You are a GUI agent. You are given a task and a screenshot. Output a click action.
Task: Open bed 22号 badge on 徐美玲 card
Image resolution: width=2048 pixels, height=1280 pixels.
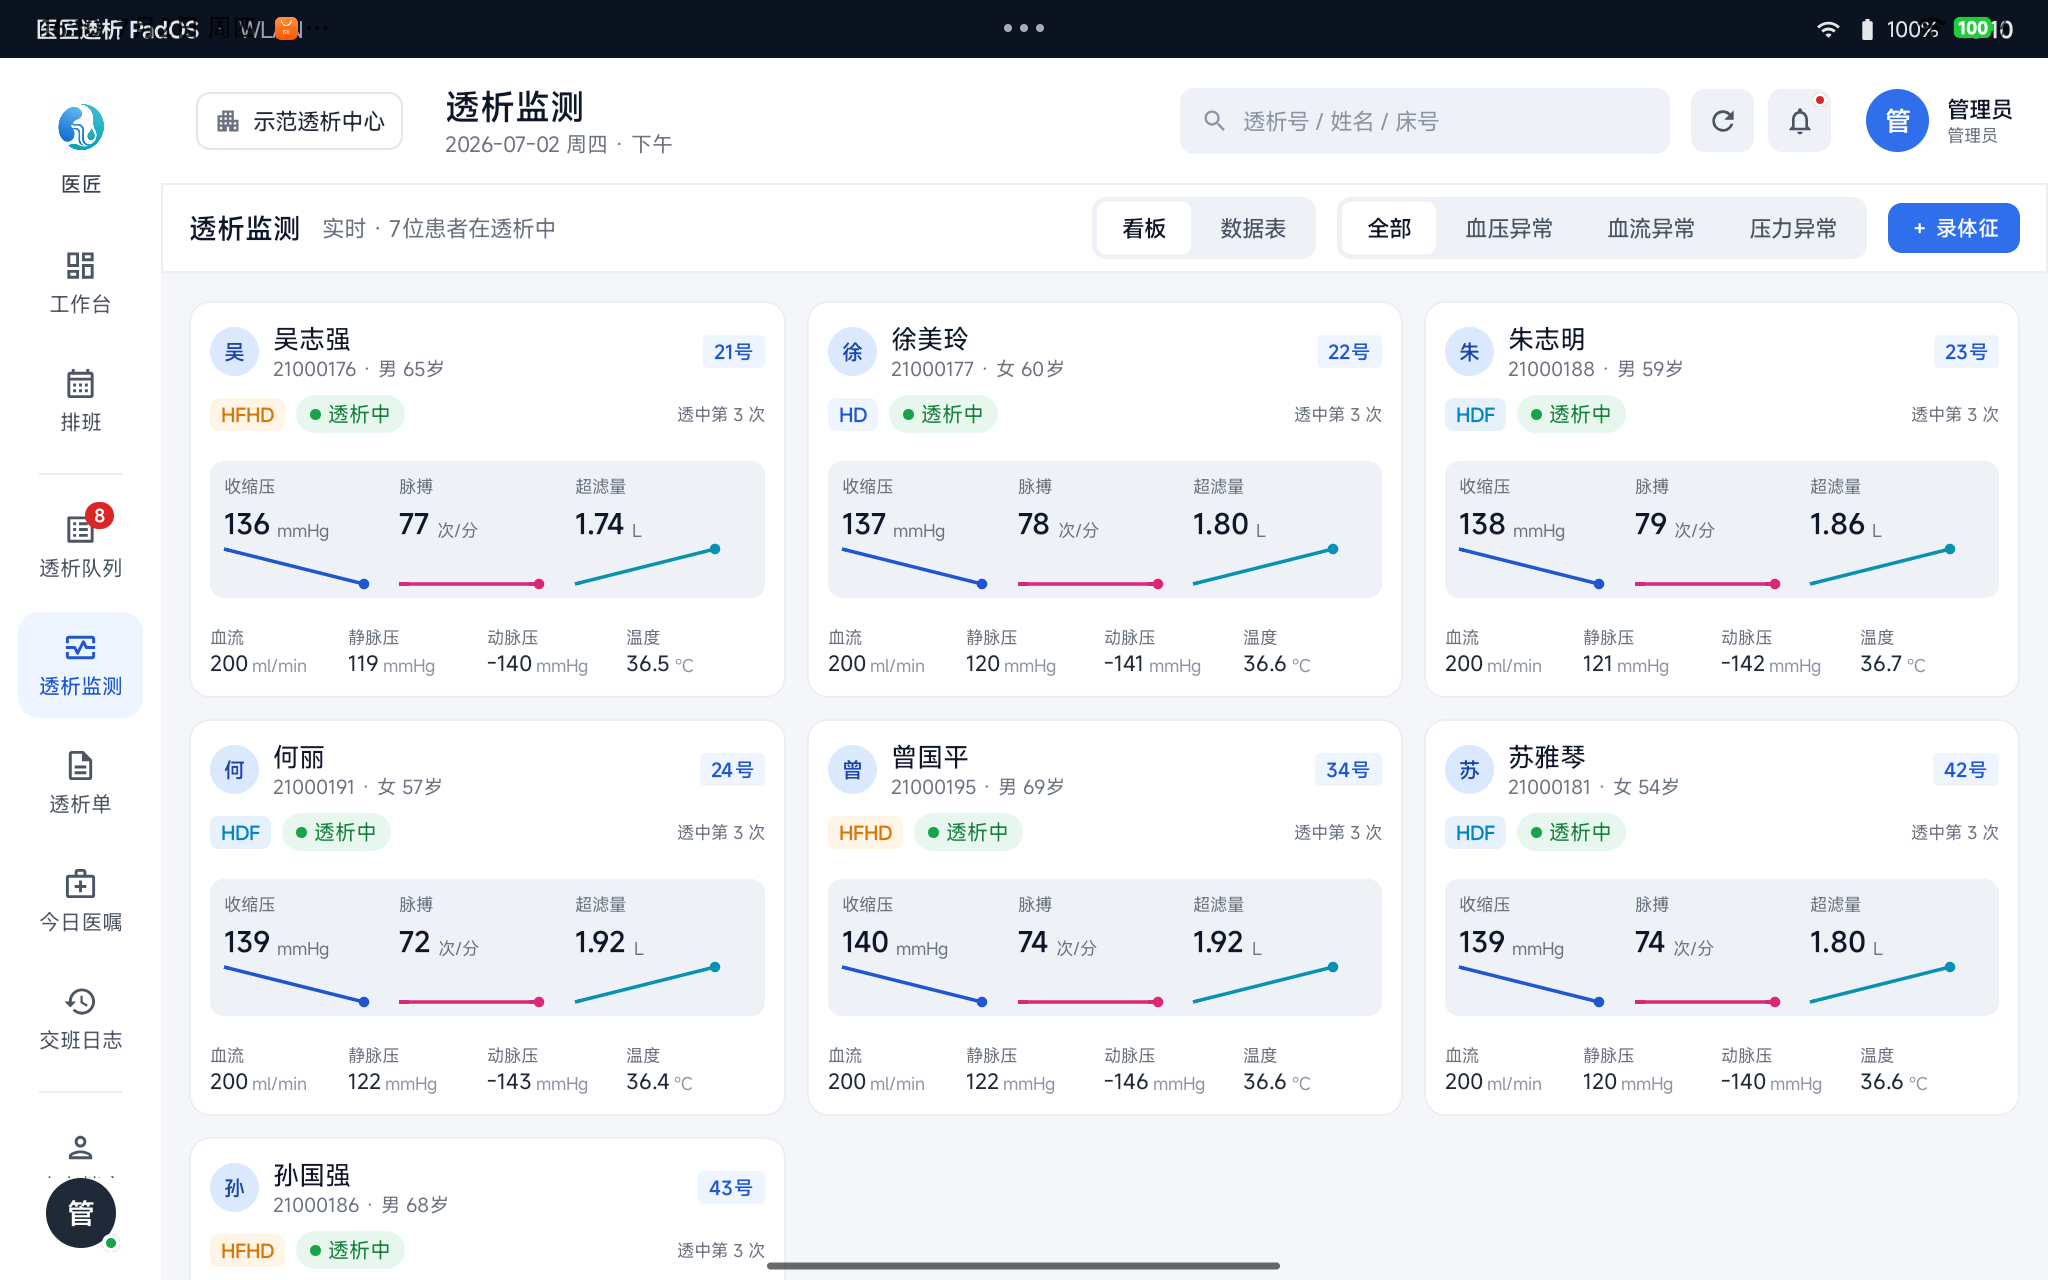[x=1348, y=352]
